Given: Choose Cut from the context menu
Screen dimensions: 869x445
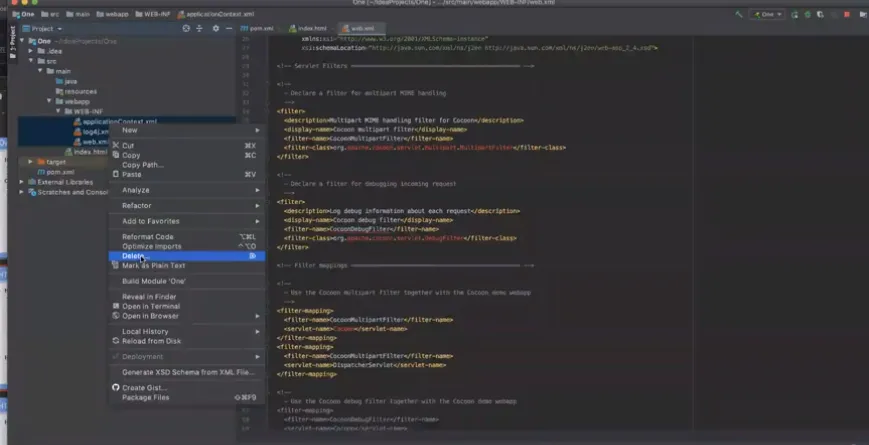Looking at the screenshot, I should [x=186, y=146].
